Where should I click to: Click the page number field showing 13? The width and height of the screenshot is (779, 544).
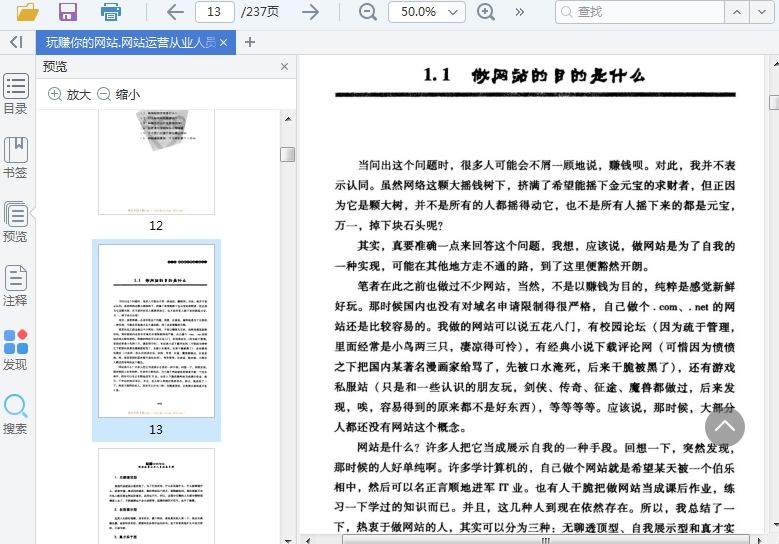(x=215, y=11)
